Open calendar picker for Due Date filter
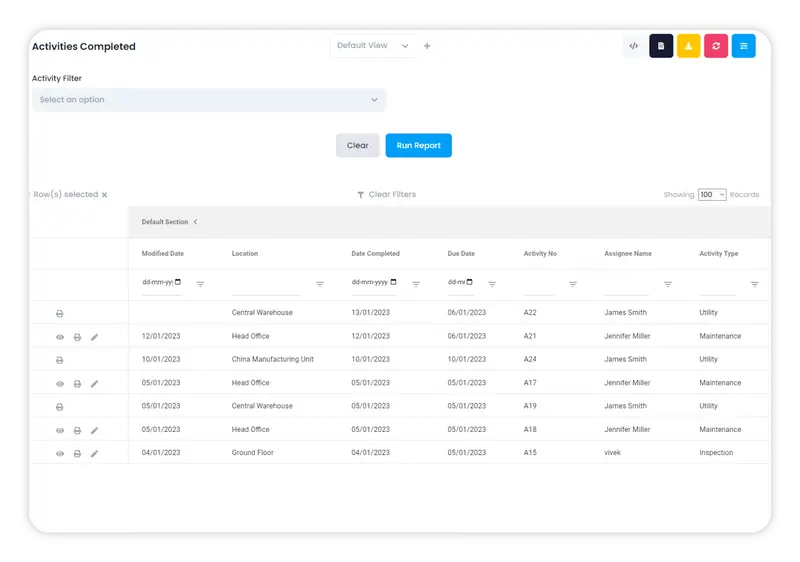This screenshot has width=800, height=562. pyautogui.click(x=469, y=282)
